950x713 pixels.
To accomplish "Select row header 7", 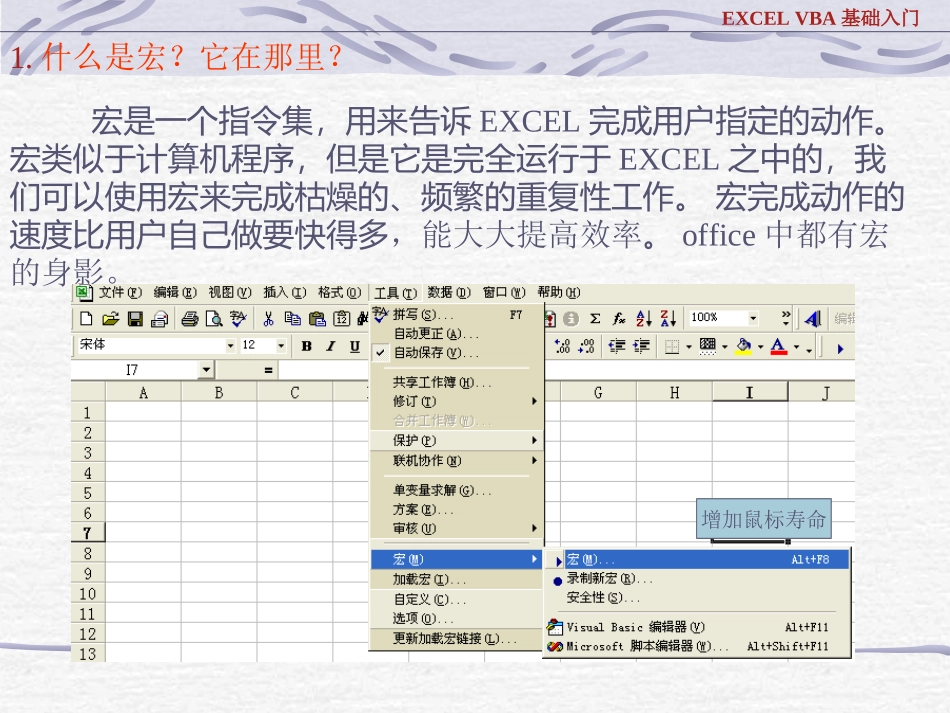I will (88, 533).
